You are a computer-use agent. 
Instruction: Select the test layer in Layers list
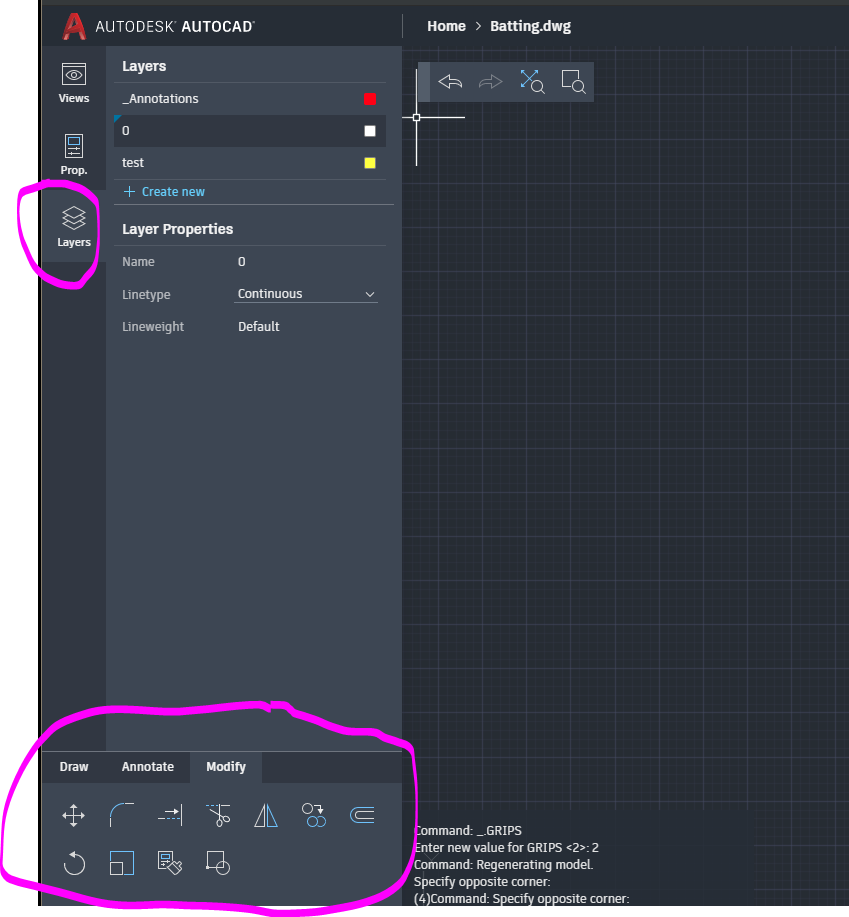click(200, 162)
